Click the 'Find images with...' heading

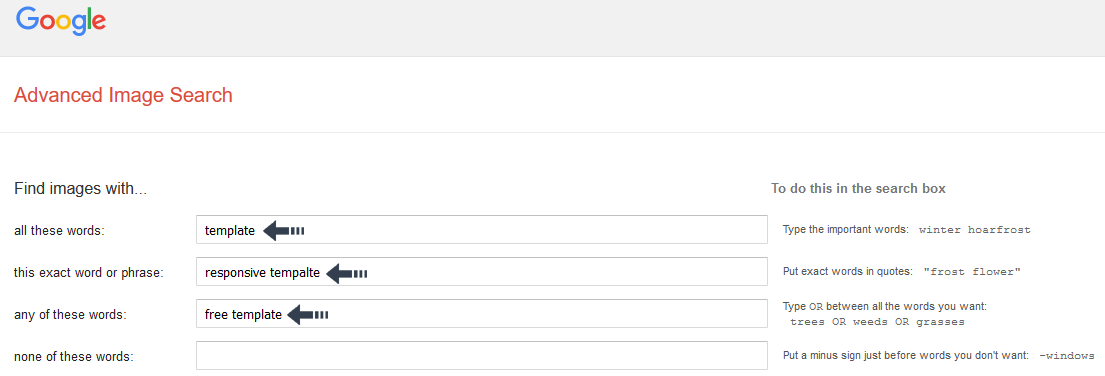(x=80, y=189)
